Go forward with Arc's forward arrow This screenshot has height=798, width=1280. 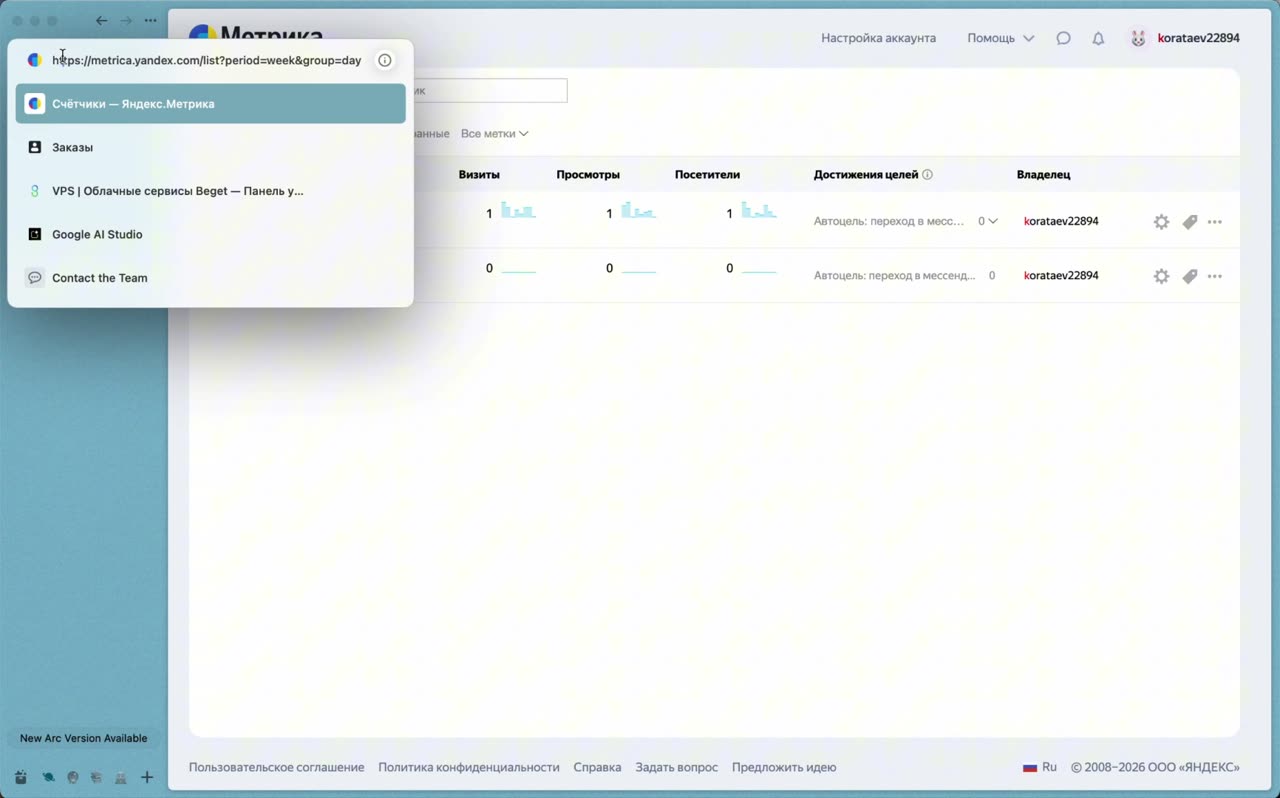pyautogui.click(x=126, y=20)
